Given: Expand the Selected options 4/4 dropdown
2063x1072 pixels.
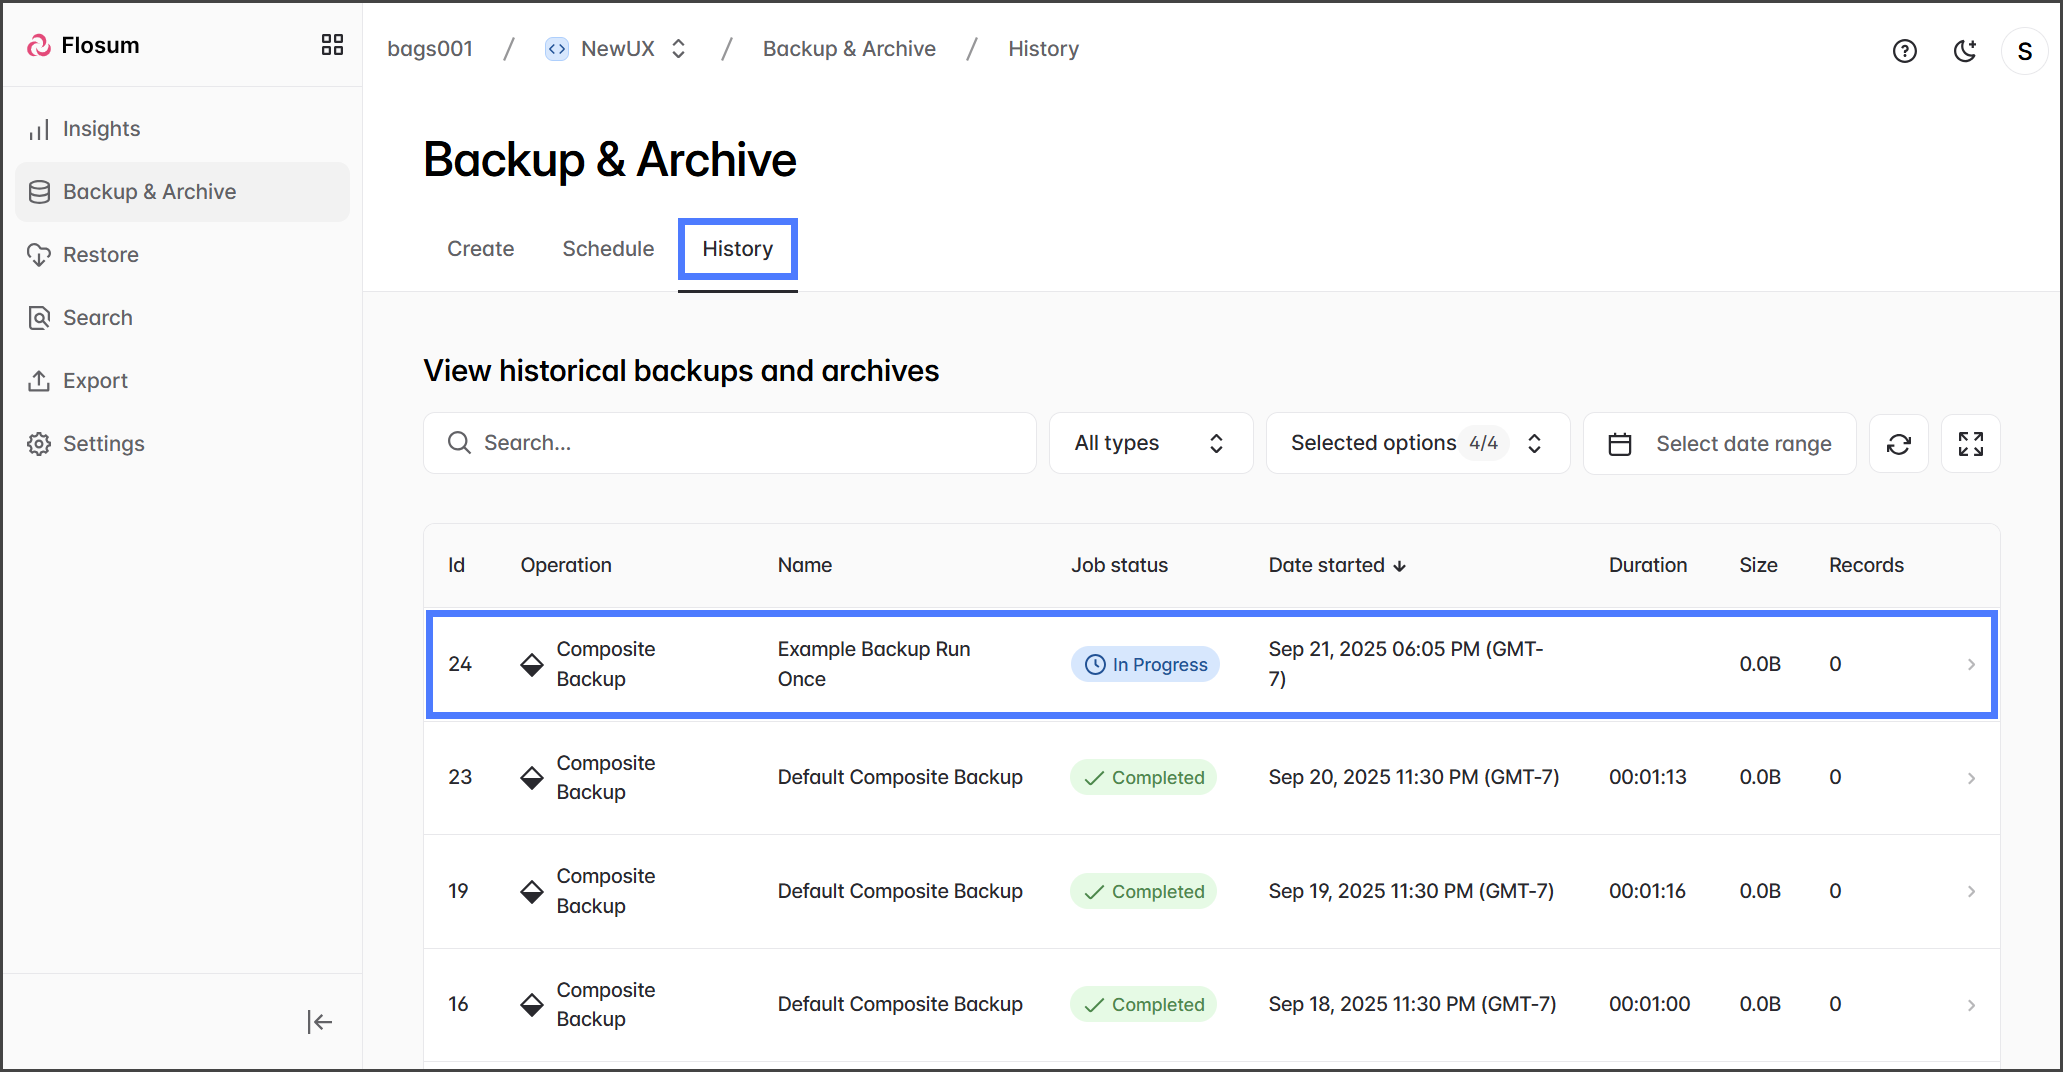Looking at the screenshot, I should (x=1417, y=443).
